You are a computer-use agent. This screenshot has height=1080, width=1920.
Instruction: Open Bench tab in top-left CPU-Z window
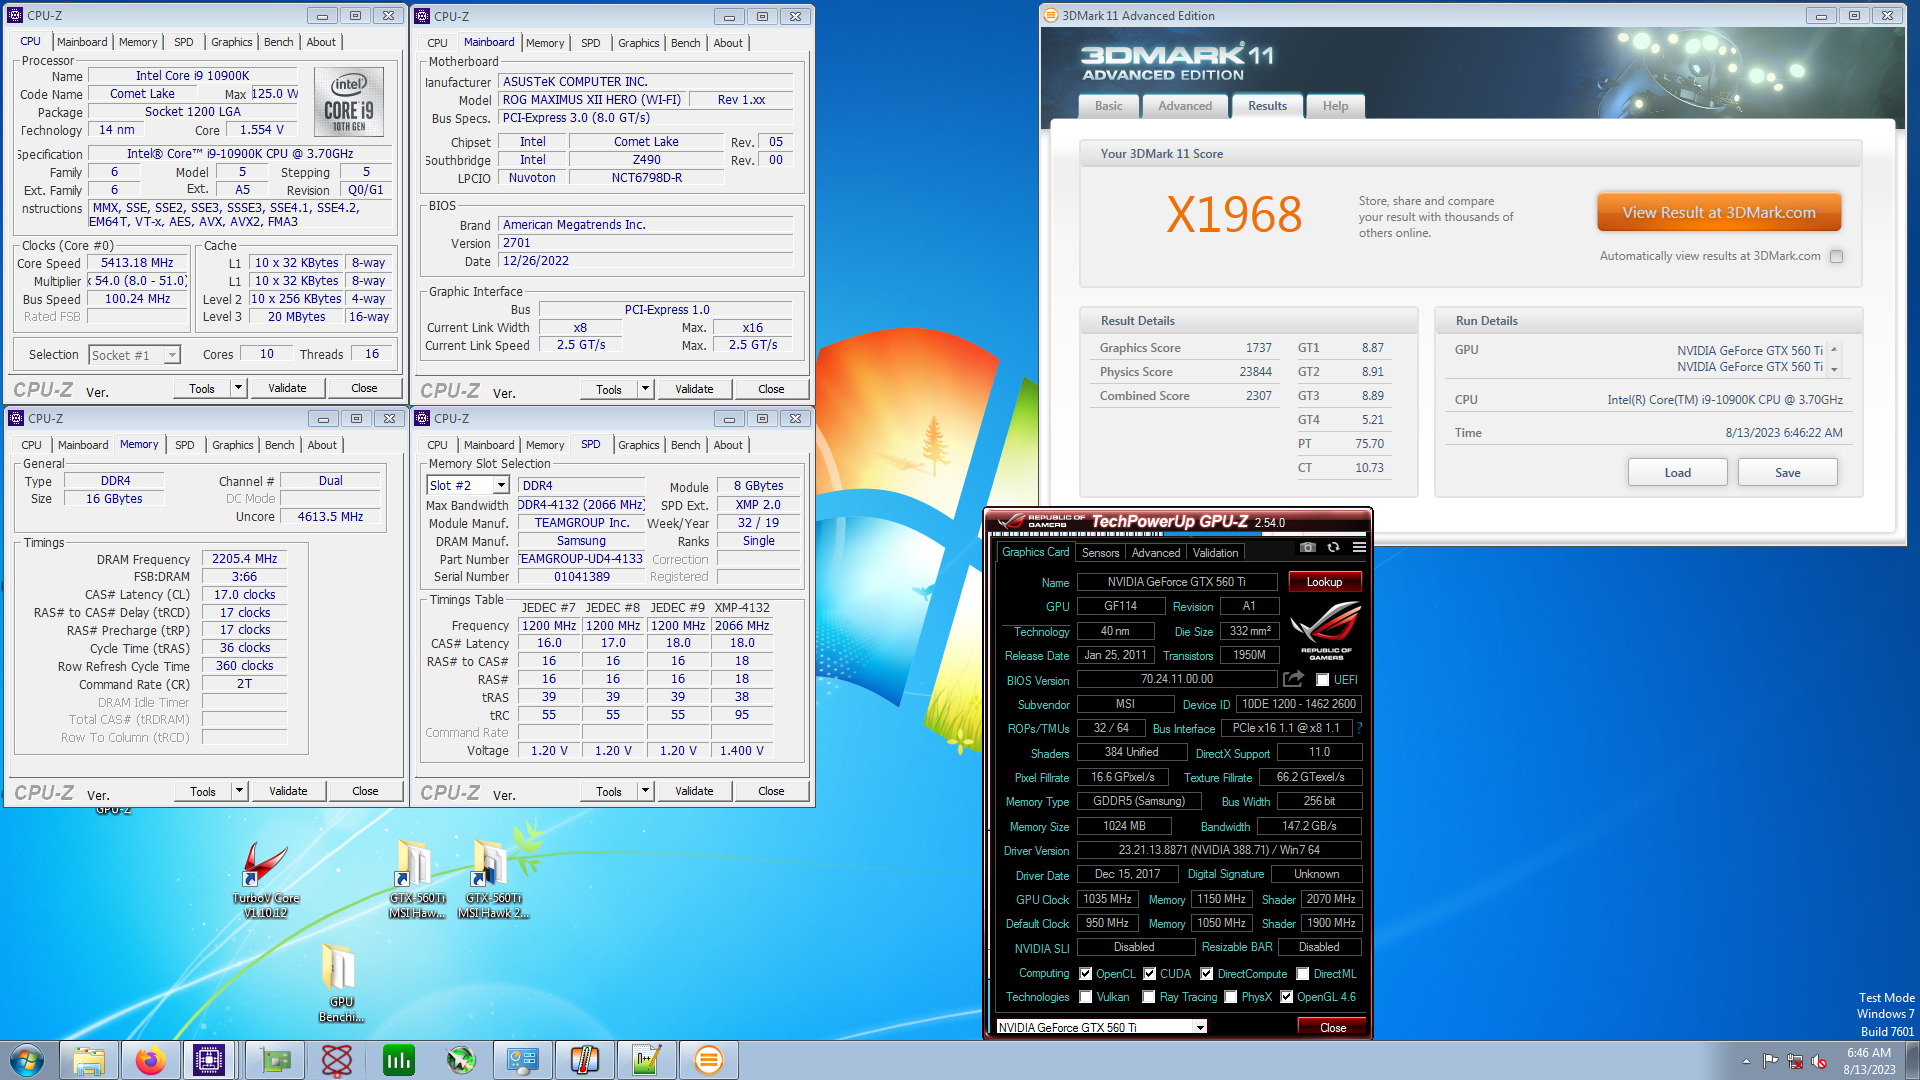278,42
